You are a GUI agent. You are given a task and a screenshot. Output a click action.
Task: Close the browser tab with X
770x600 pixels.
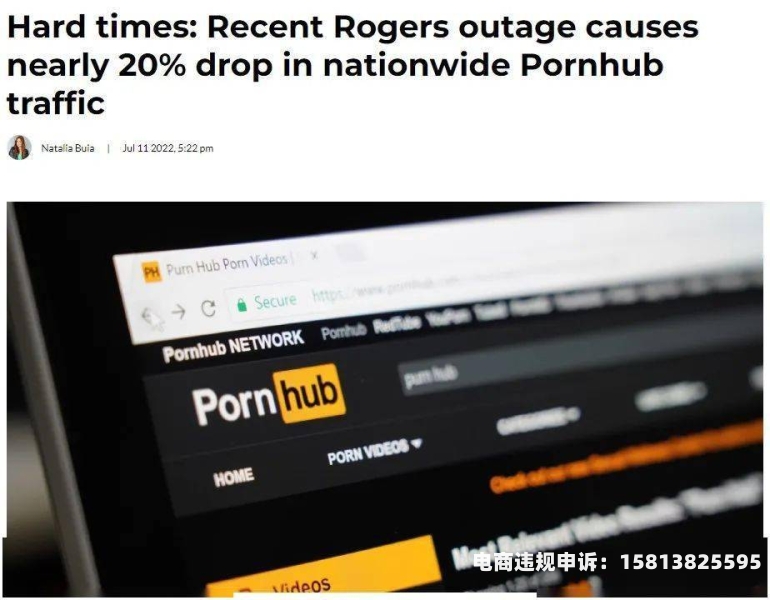[315, 255]
